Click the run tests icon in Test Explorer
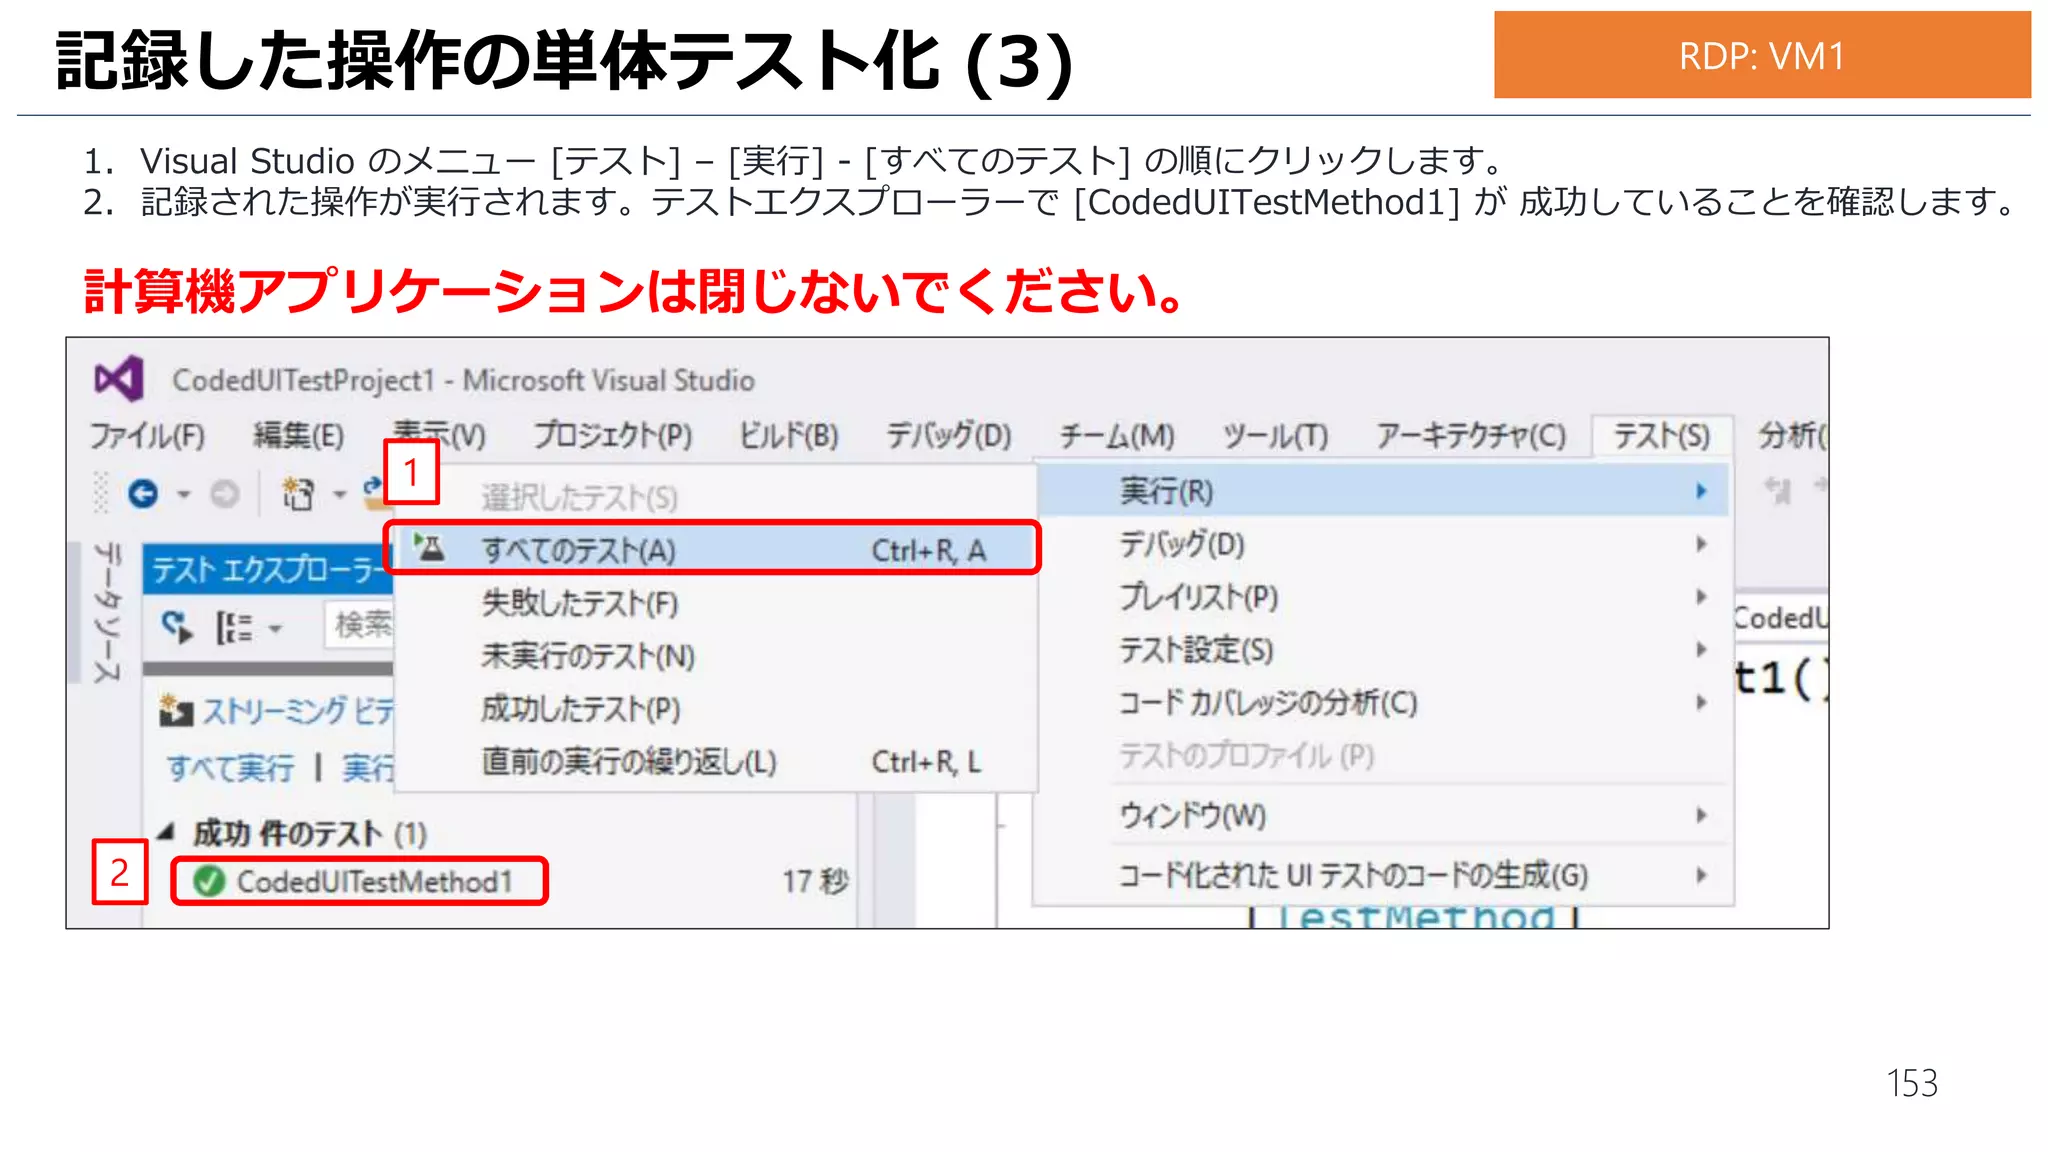This screenshot has height=1152, width=2048. point(177,627)
